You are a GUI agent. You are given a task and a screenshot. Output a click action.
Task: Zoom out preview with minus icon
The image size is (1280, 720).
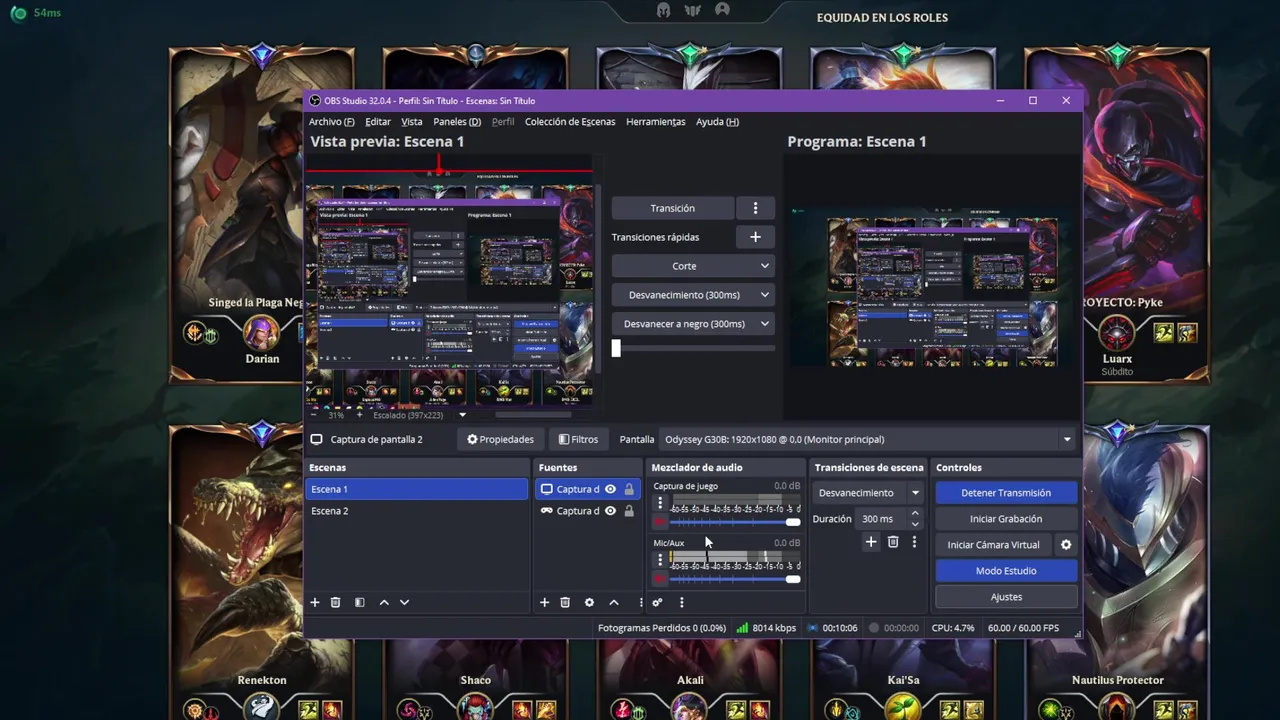tap(313, 415)
